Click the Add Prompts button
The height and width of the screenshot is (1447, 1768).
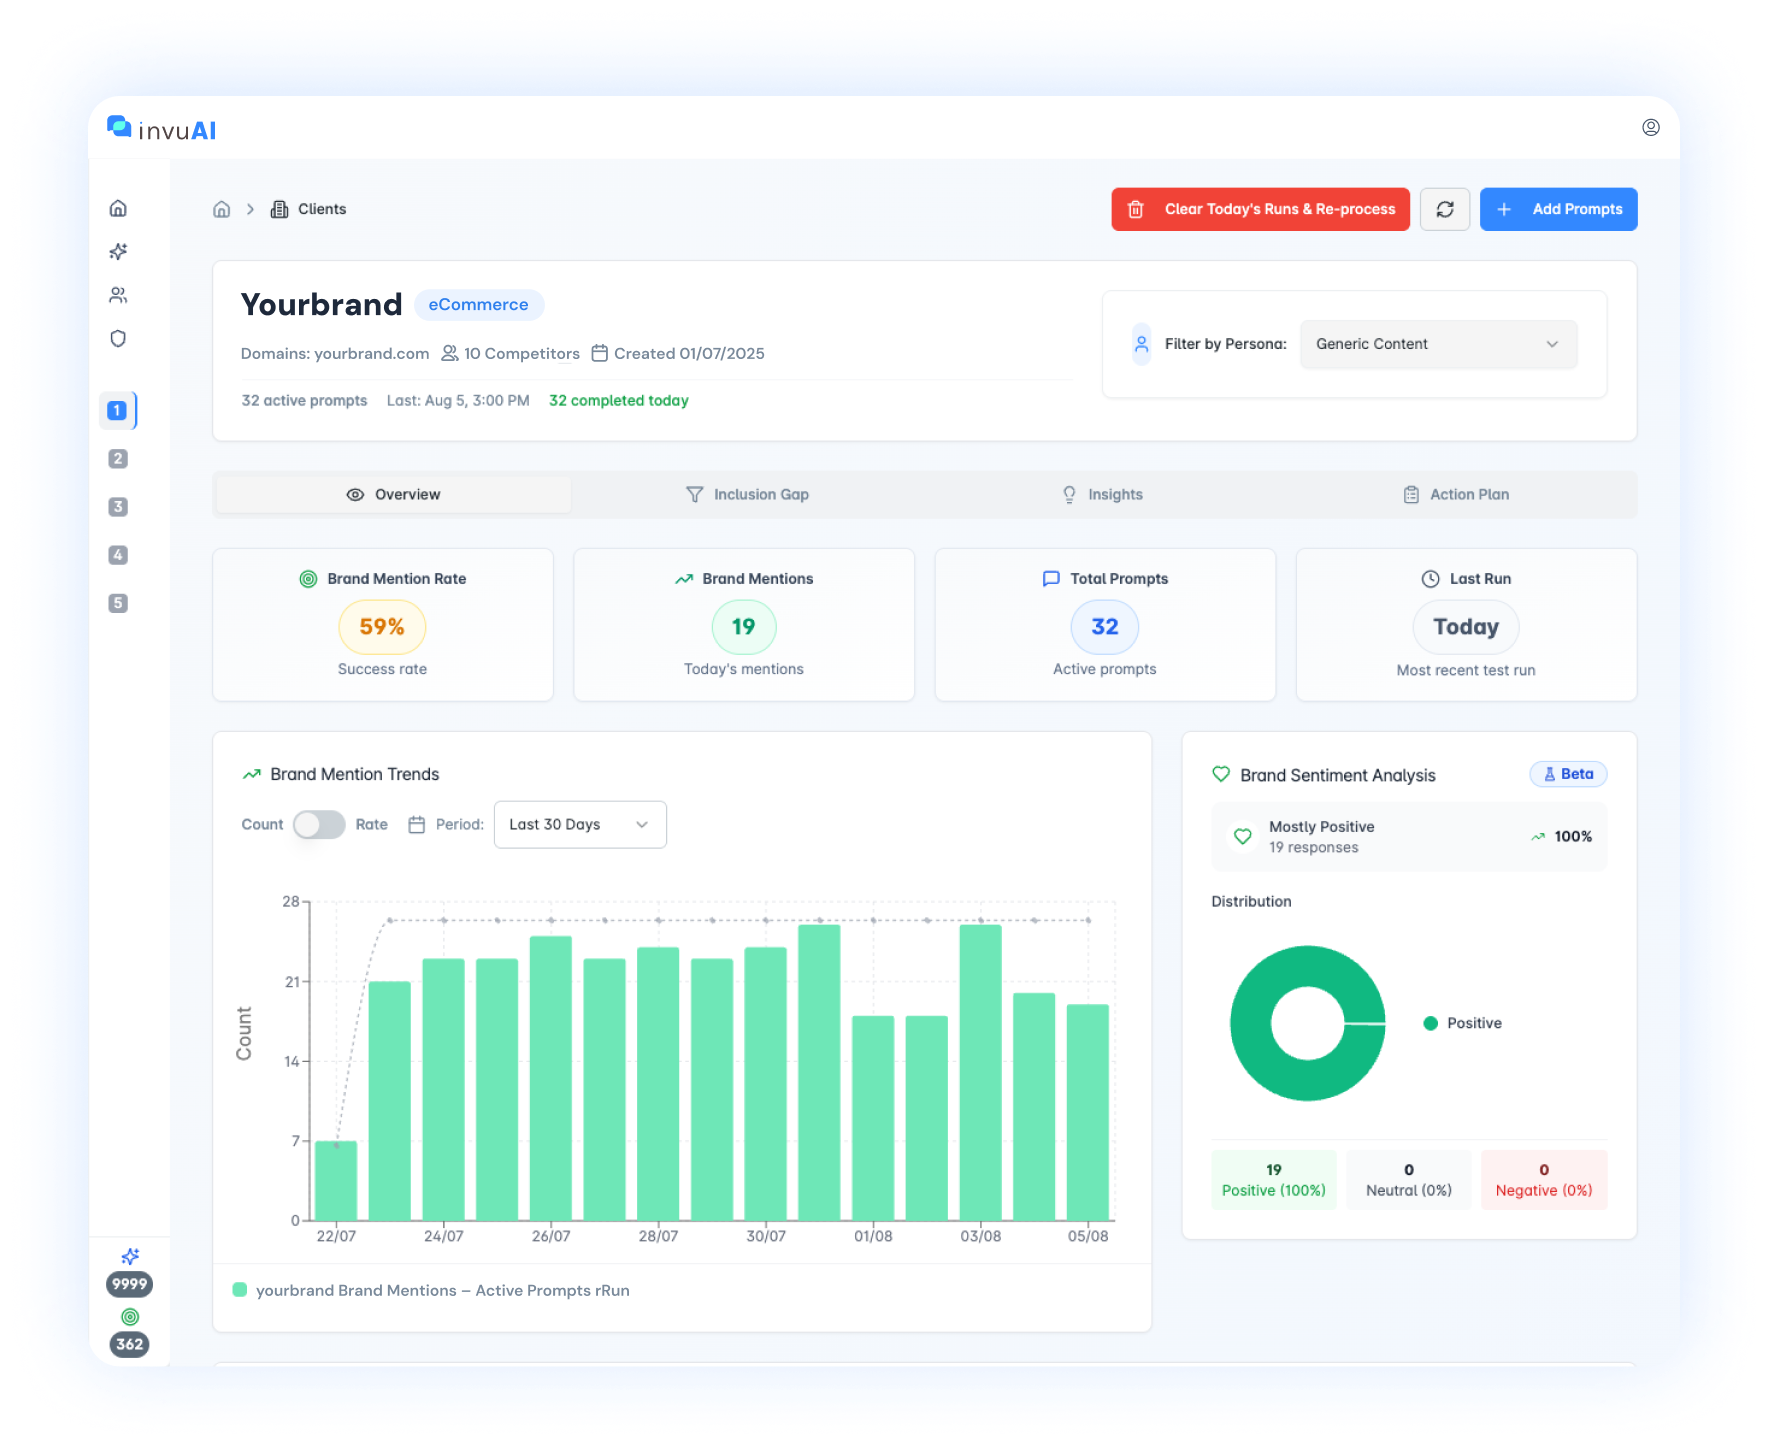[x=1558, y=209]
